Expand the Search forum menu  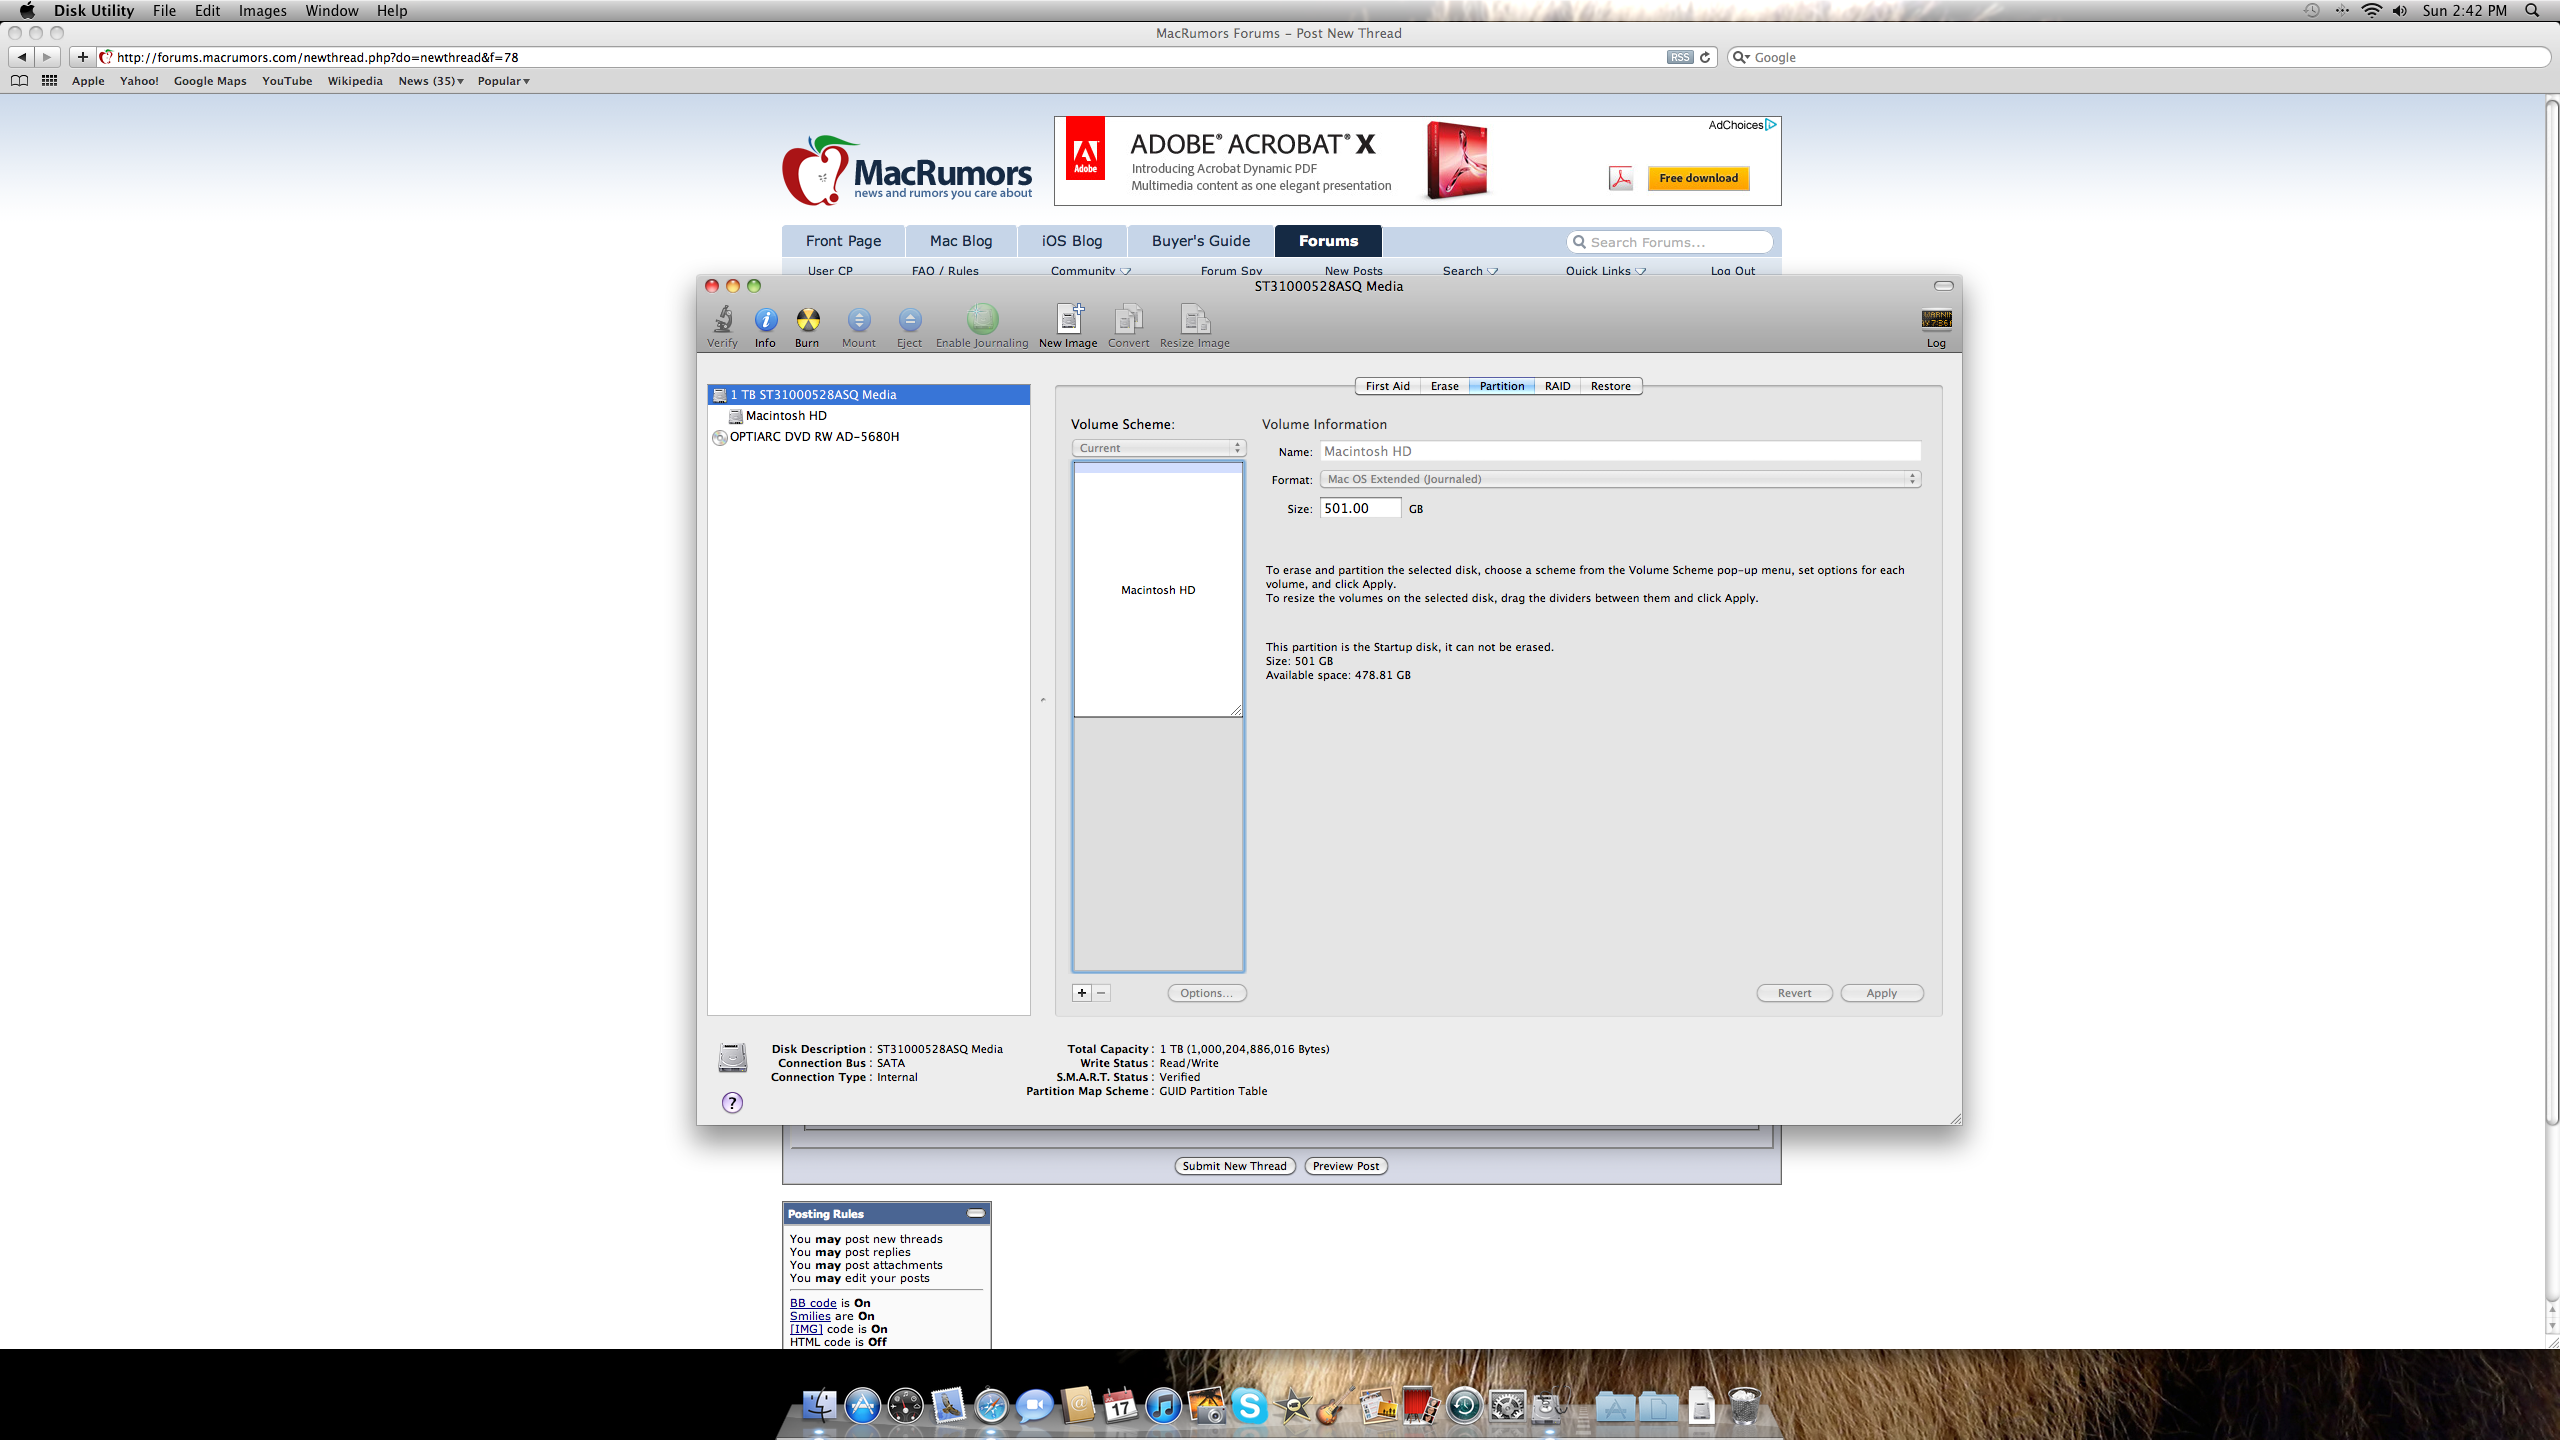[x=1470, y=271]
